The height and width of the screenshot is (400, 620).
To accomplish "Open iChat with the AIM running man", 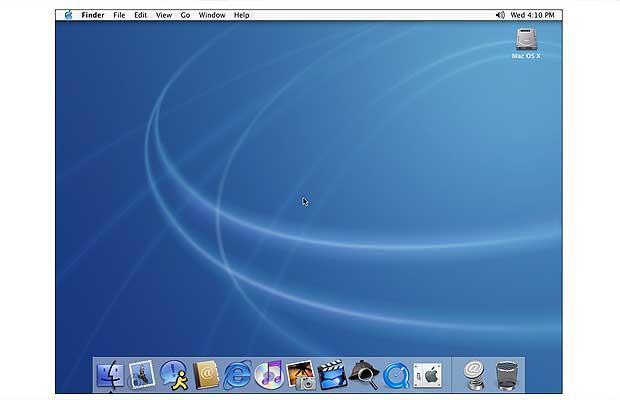I will click(174, 375).
